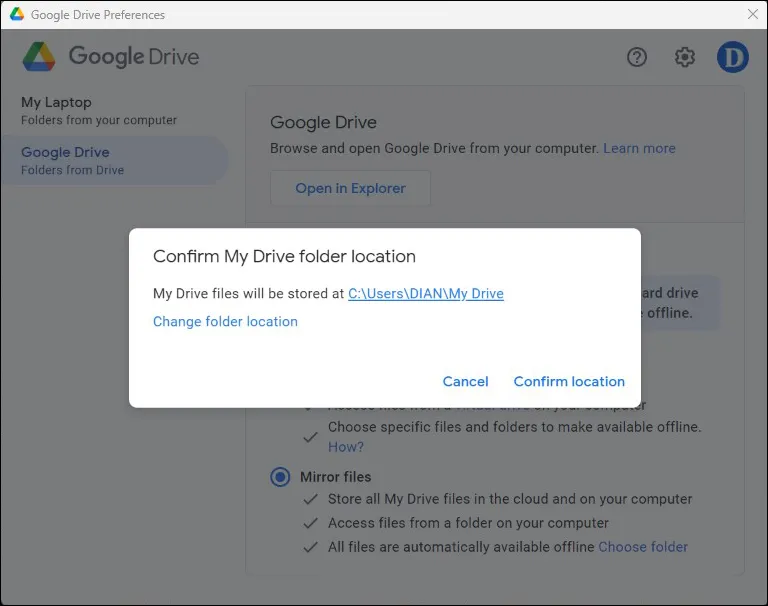Cancel the folder location dialog
Image resolution: width=768 pixels, height=606 pixels.
point(465,381)
